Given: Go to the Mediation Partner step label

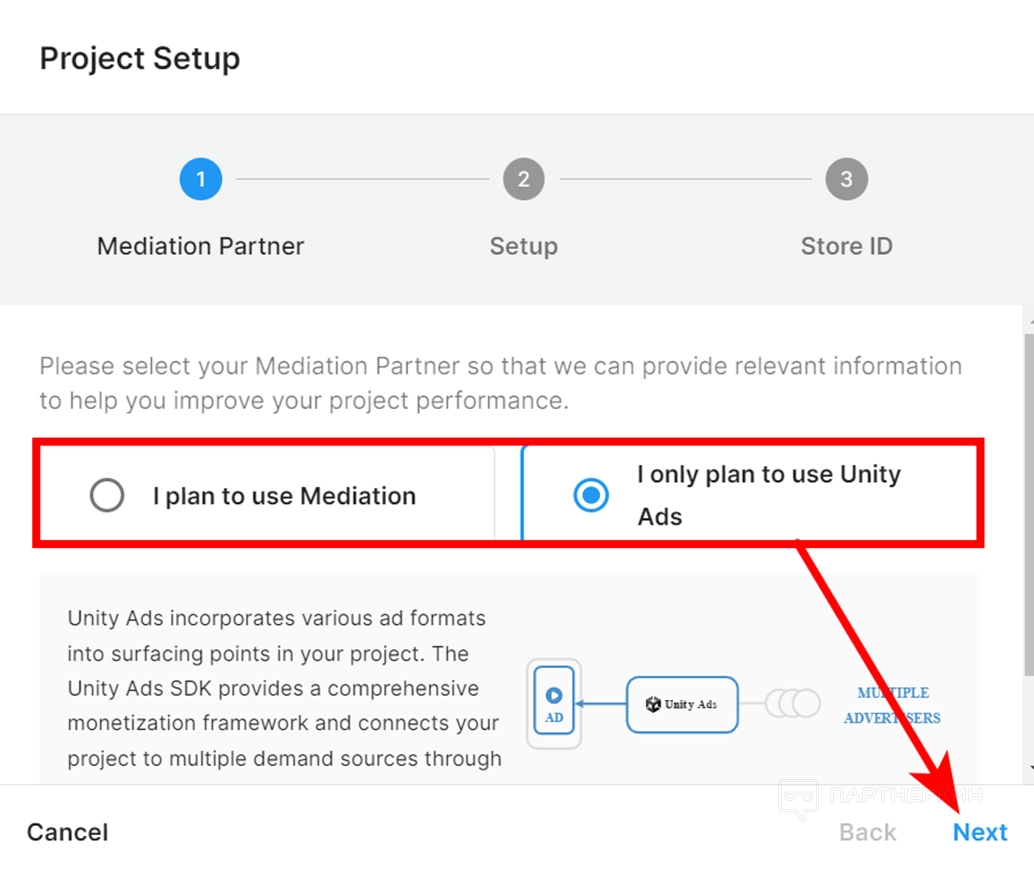Looking at the screenshot, I should (200, 246).
